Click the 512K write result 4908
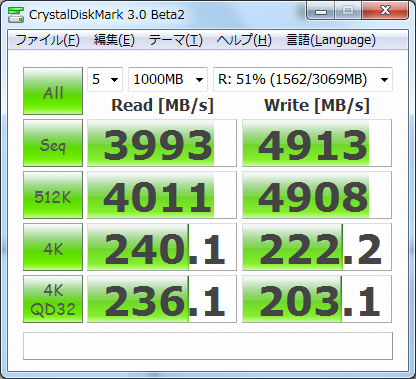416x379 pixels. pyautogui.click(x=317, y=195)
